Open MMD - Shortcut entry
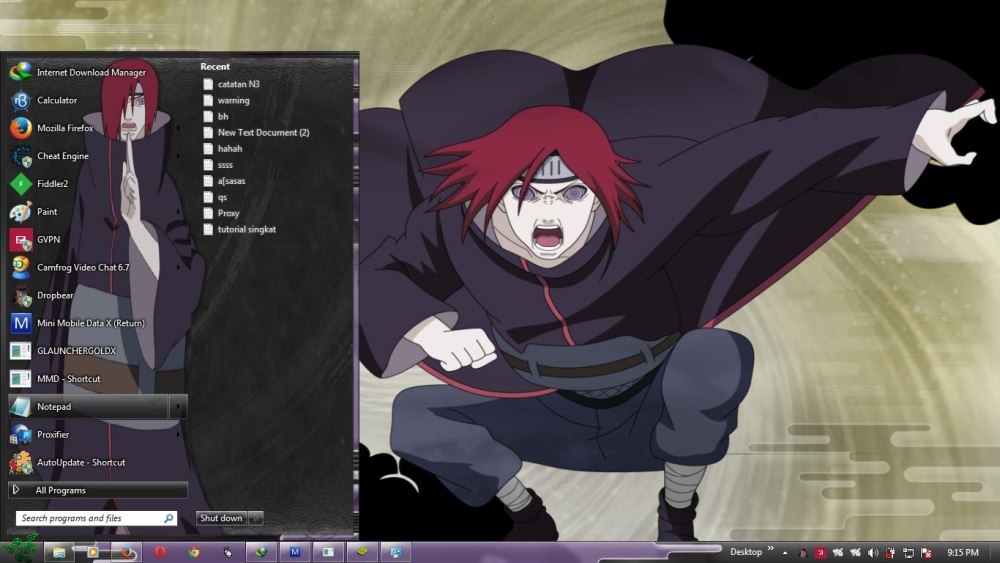This screenshot has height=563, width=1000. [98, 379]
